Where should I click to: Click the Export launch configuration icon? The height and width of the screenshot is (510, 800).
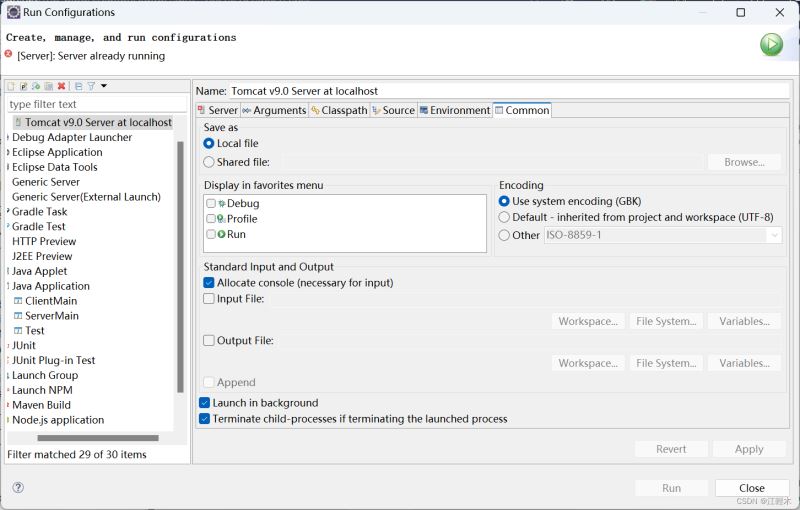point(36,86)
